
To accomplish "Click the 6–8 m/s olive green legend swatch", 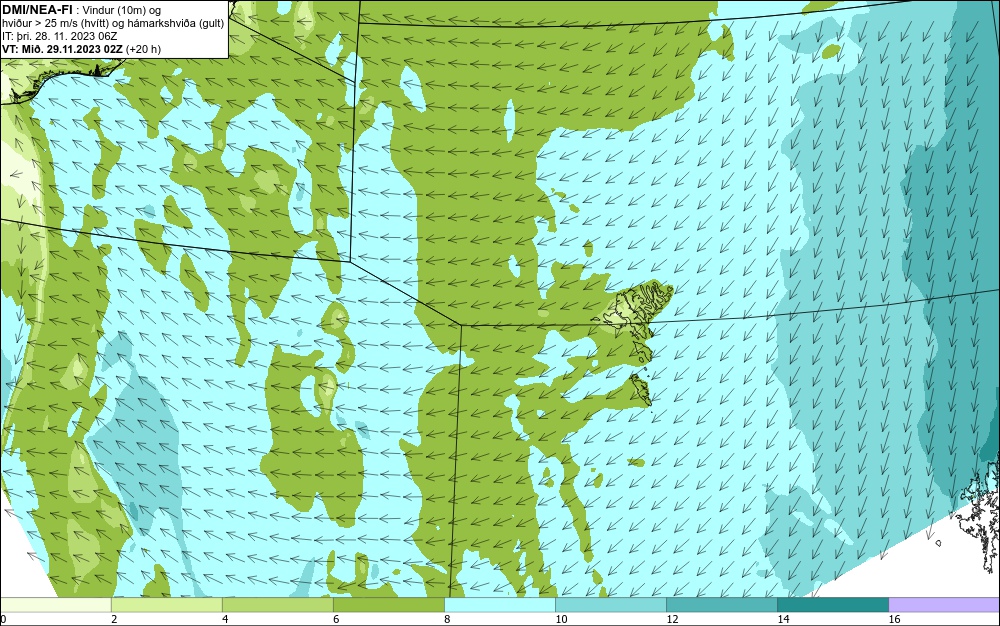I will point(388,605).
